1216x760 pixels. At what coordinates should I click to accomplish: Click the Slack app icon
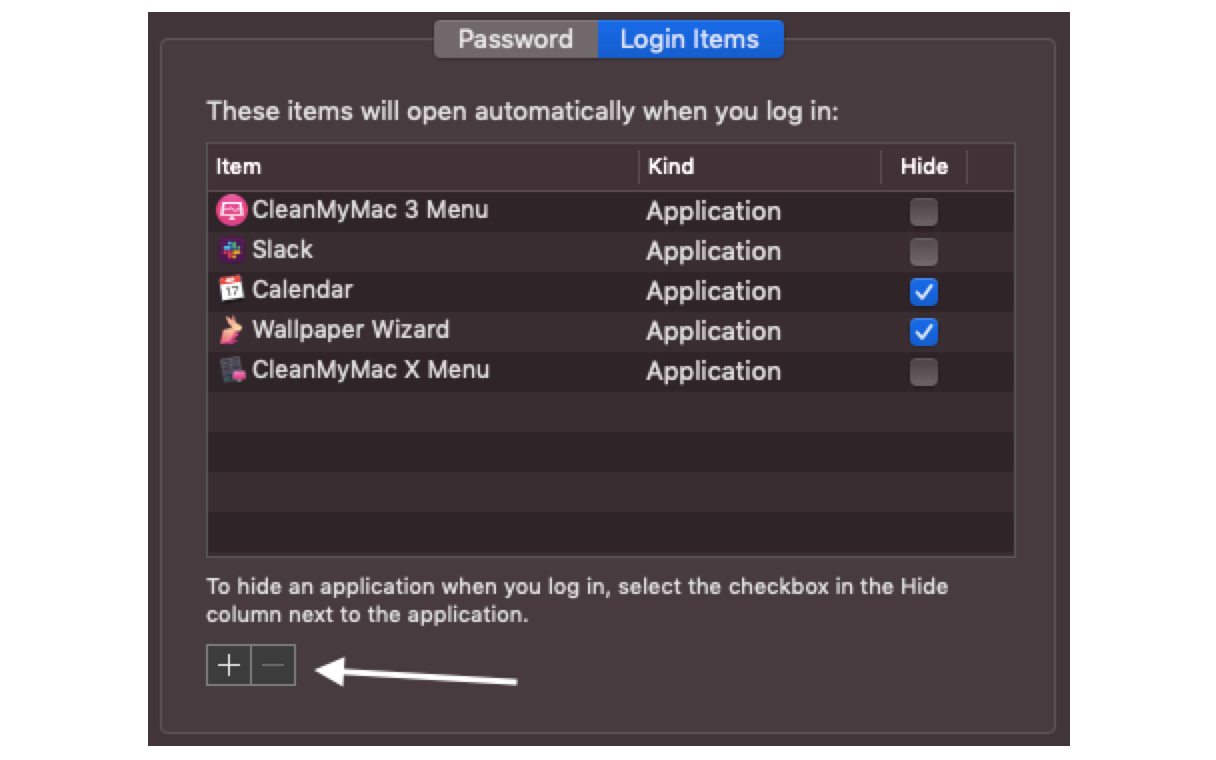(x=231, y=250)
